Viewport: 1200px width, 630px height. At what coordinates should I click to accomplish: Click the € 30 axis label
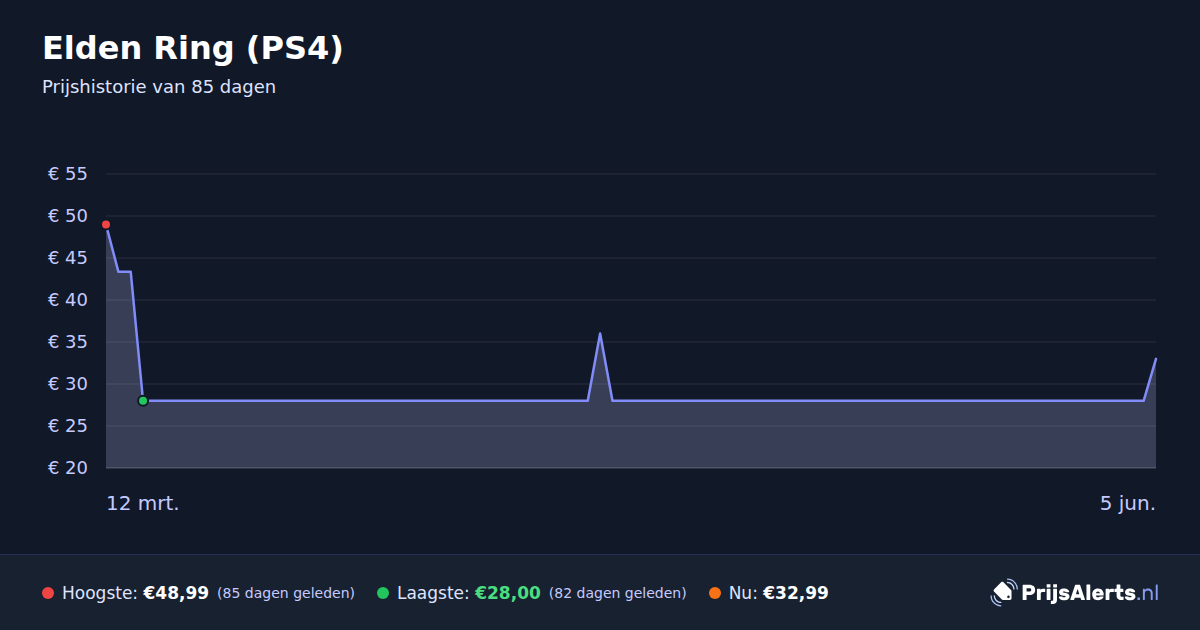tap(68, 384)
